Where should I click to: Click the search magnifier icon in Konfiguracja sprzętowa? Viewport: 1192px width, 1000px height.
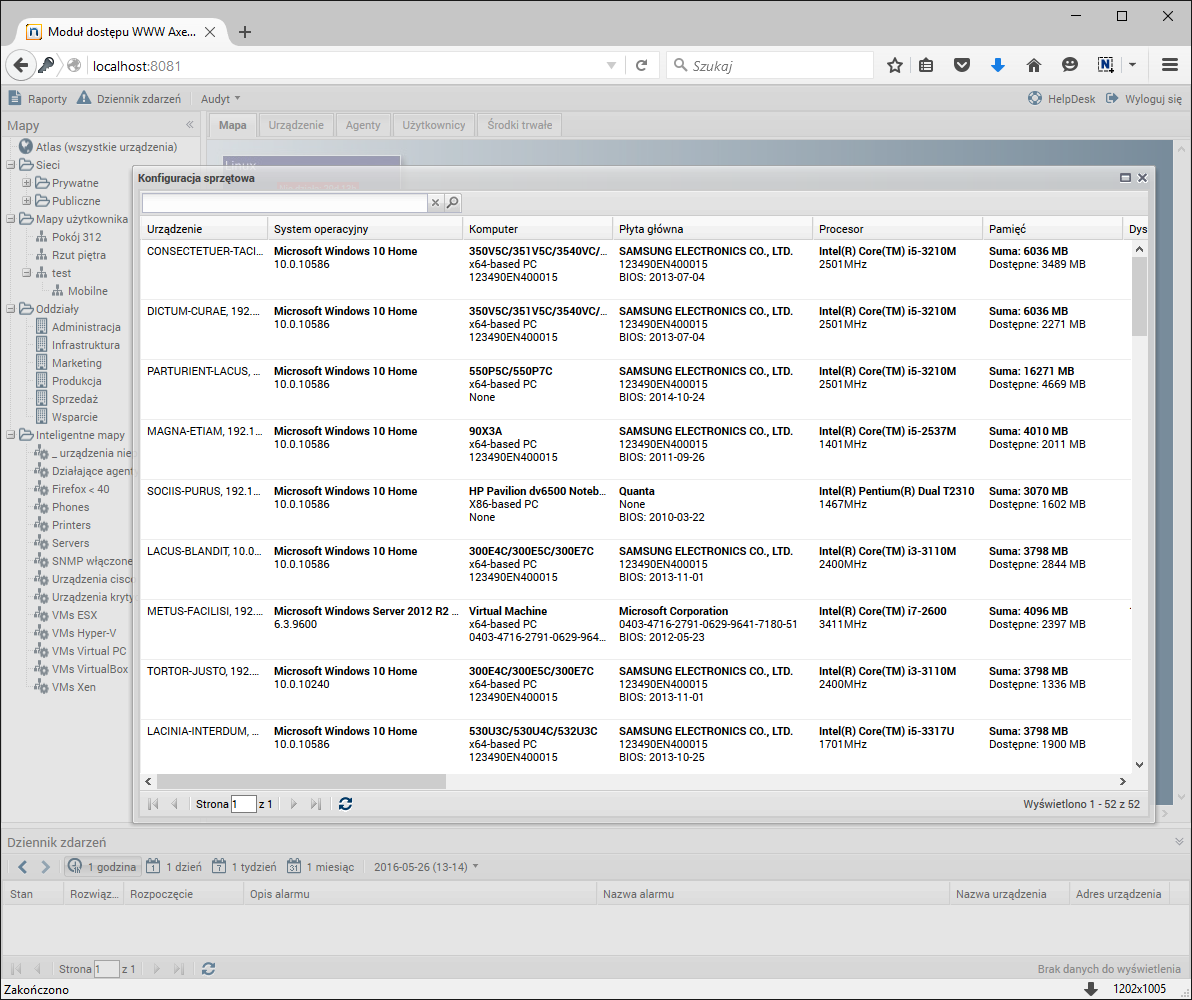click(453, 203)
